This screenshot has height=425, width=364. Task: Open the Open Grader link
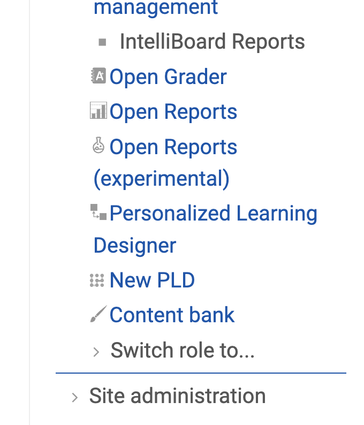pos(168,77)
